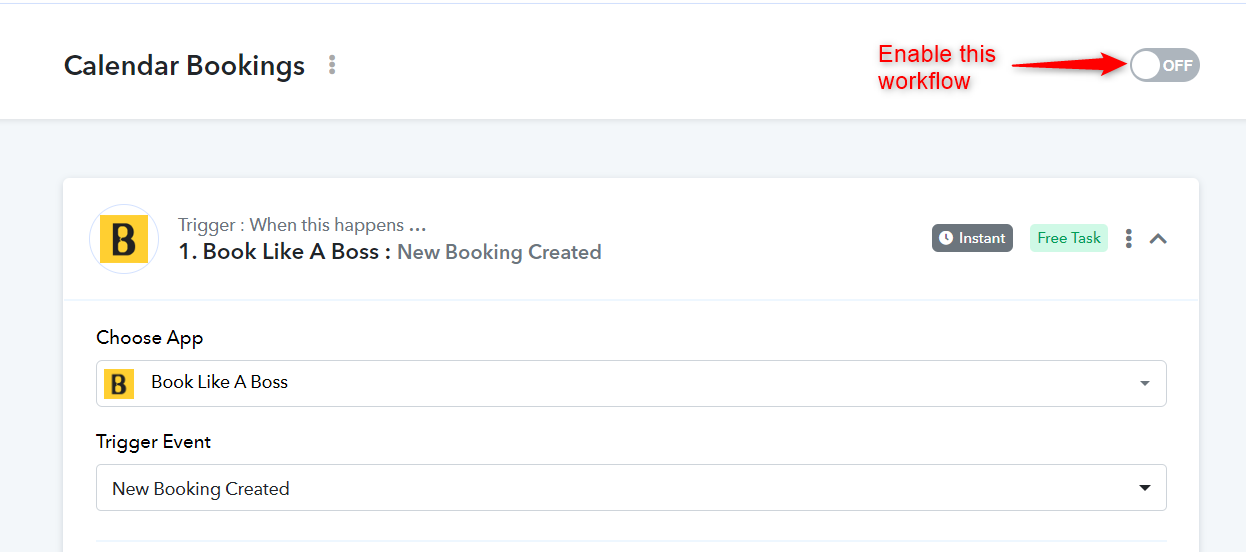Select the New Booking Created value in Trigger Event
Viewport: 1246px width, 552px height.
point(201,489)
